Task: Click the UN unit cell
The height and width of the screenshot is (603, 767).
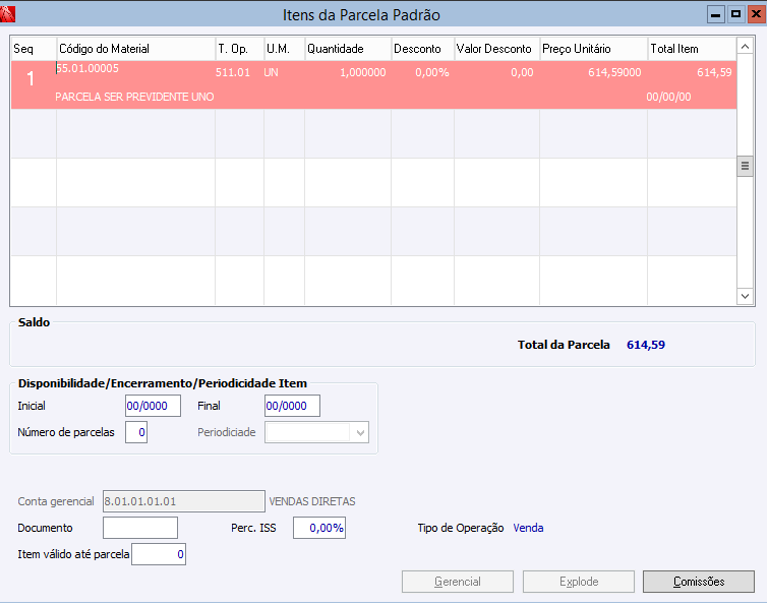Action: [x=271, y=72]
